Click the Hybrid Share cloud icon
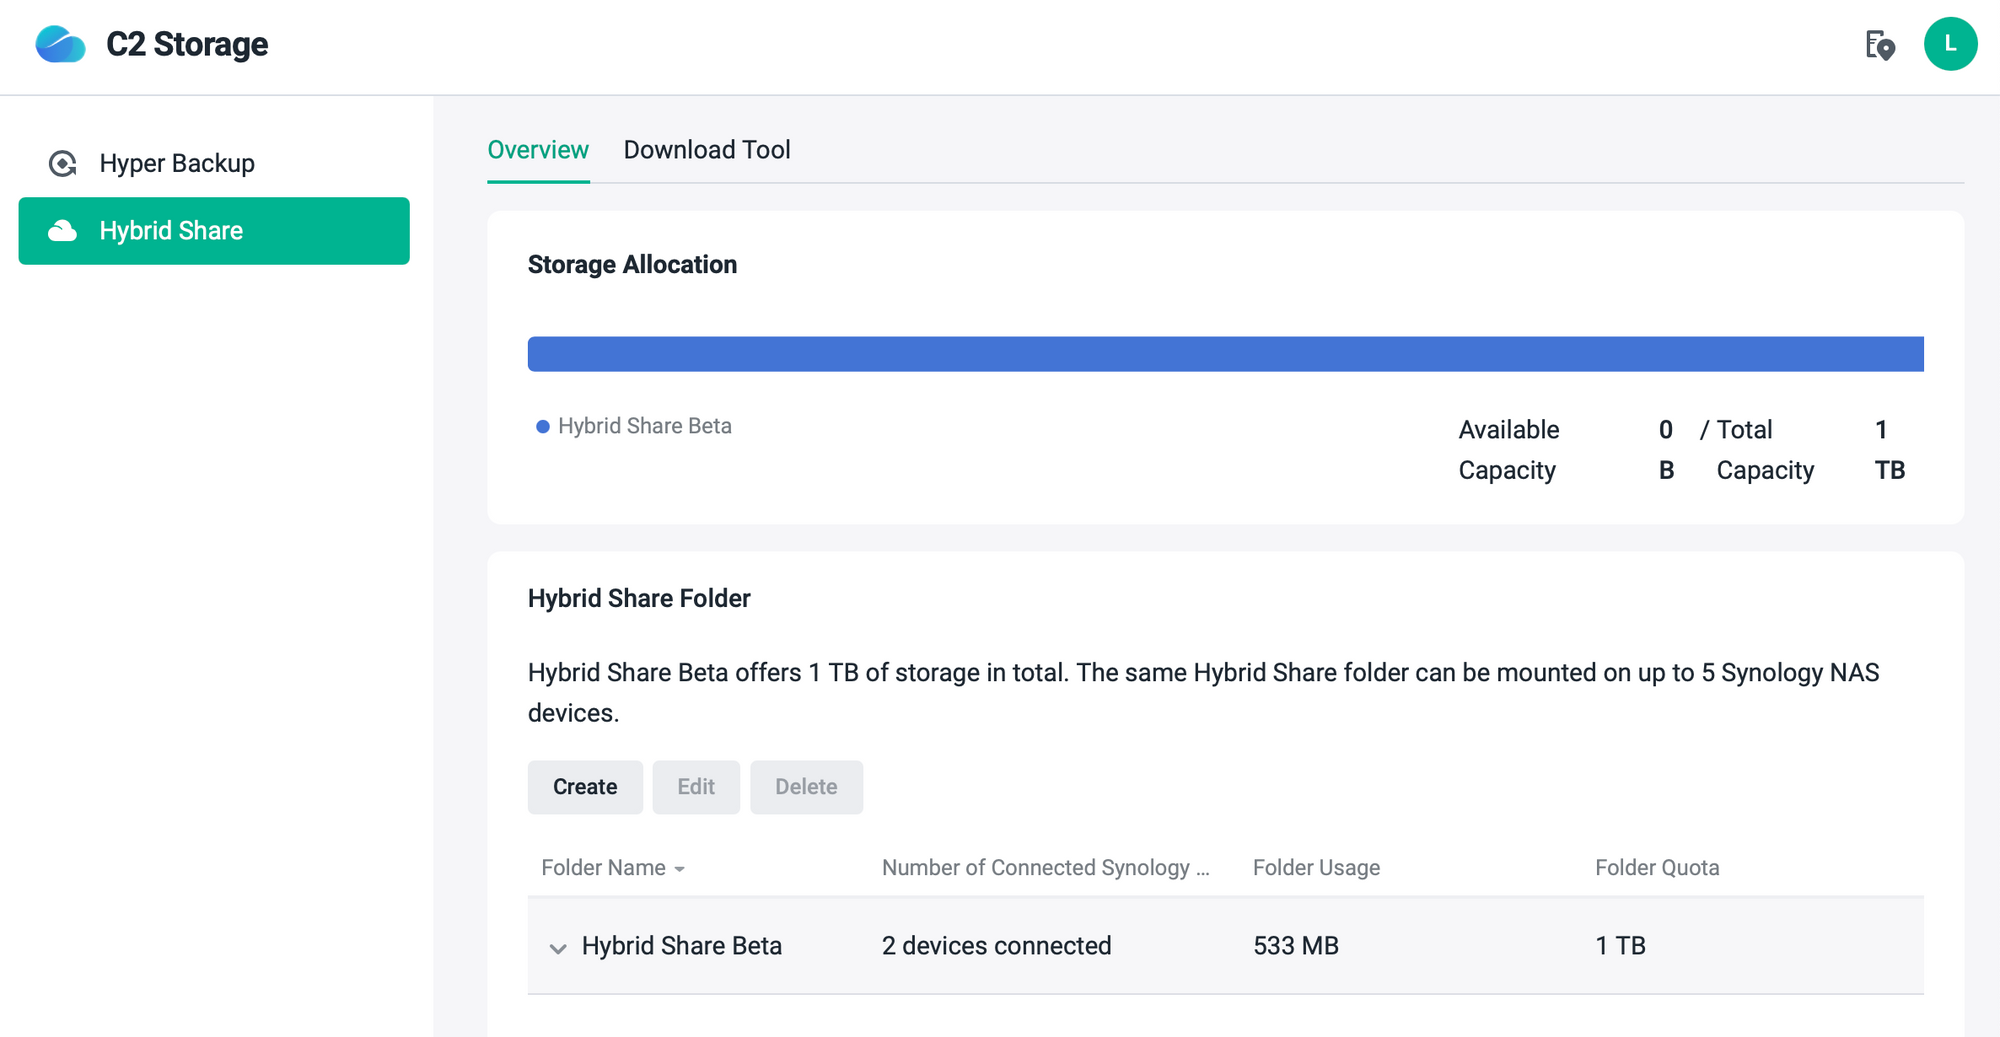This screenshot has height=1037, width=2000. coord(63,231)
